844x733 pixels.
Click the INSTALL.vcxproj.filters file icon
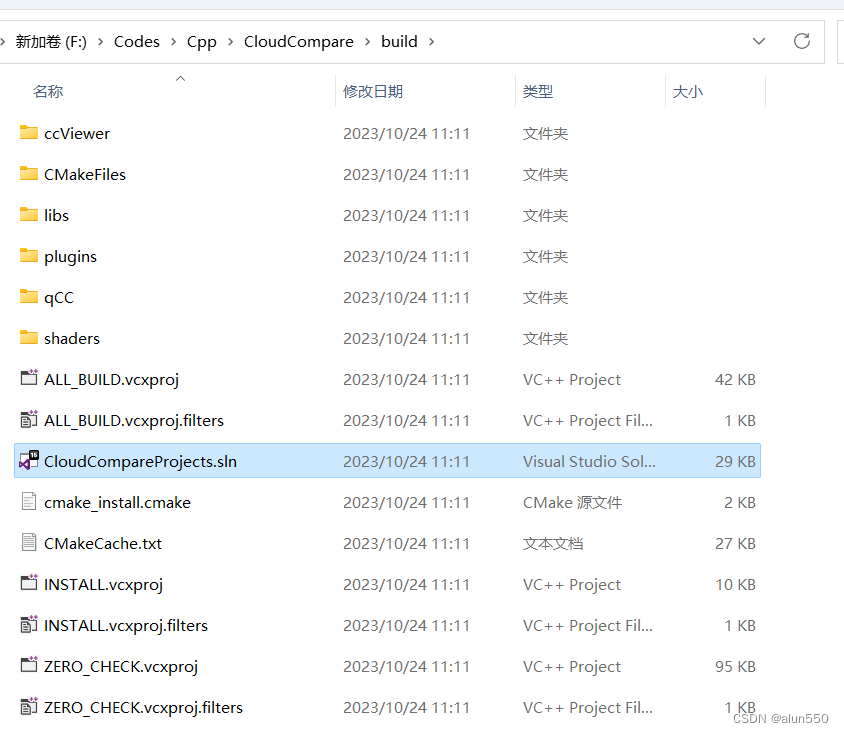29,624
